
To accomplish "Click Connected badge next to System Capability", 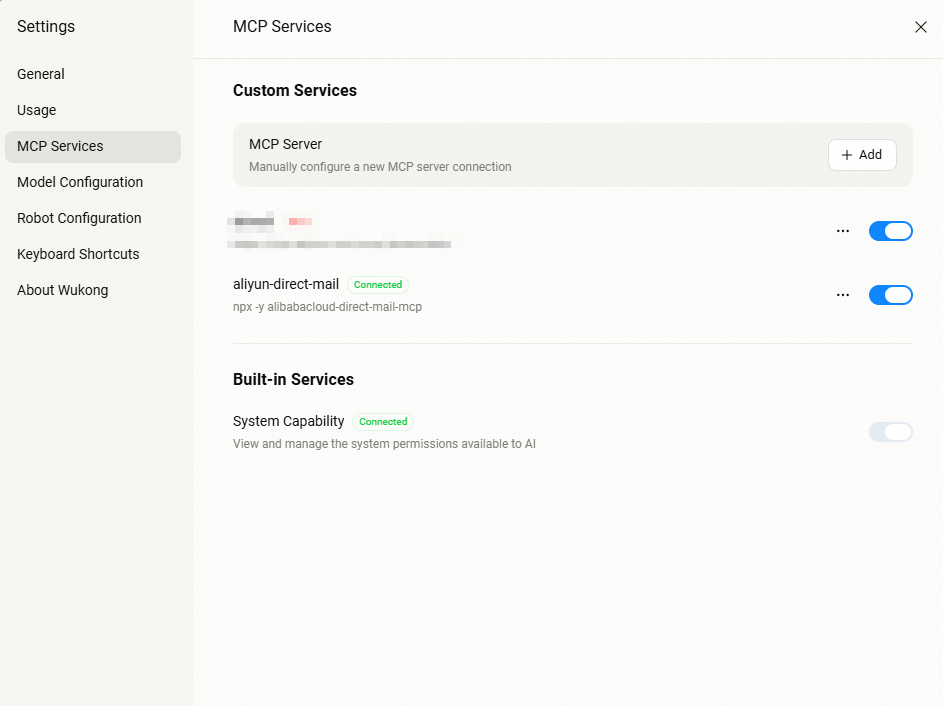I will 383,422.
